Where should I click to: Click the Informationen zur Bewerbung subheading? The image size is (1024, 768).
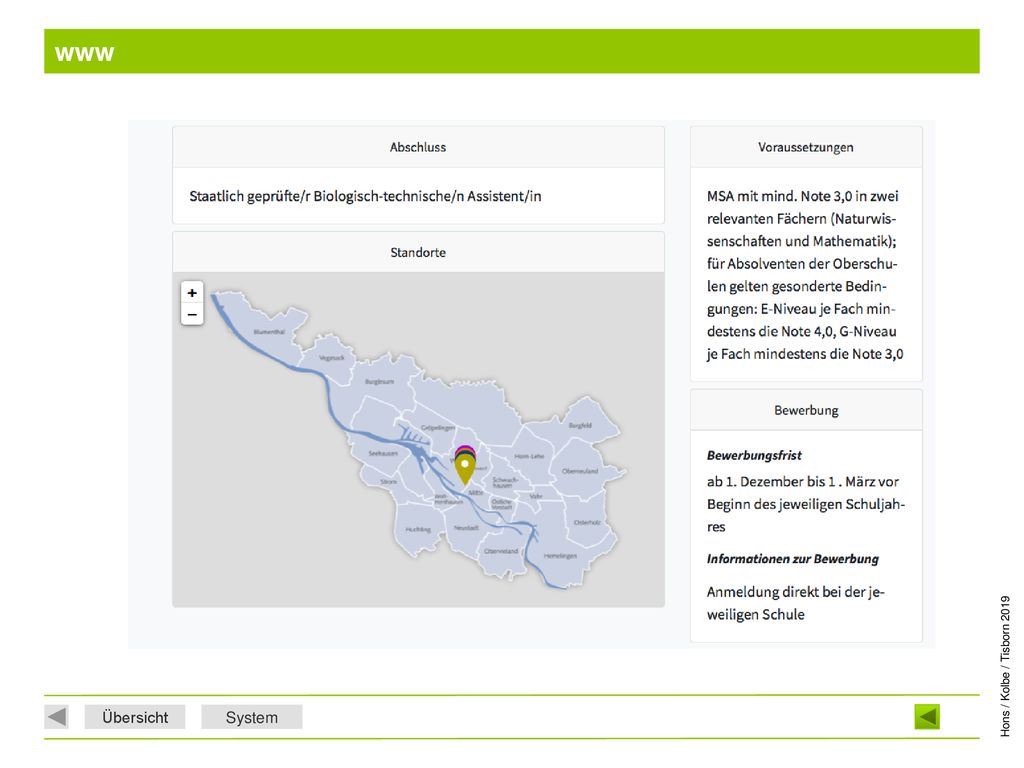793,559
